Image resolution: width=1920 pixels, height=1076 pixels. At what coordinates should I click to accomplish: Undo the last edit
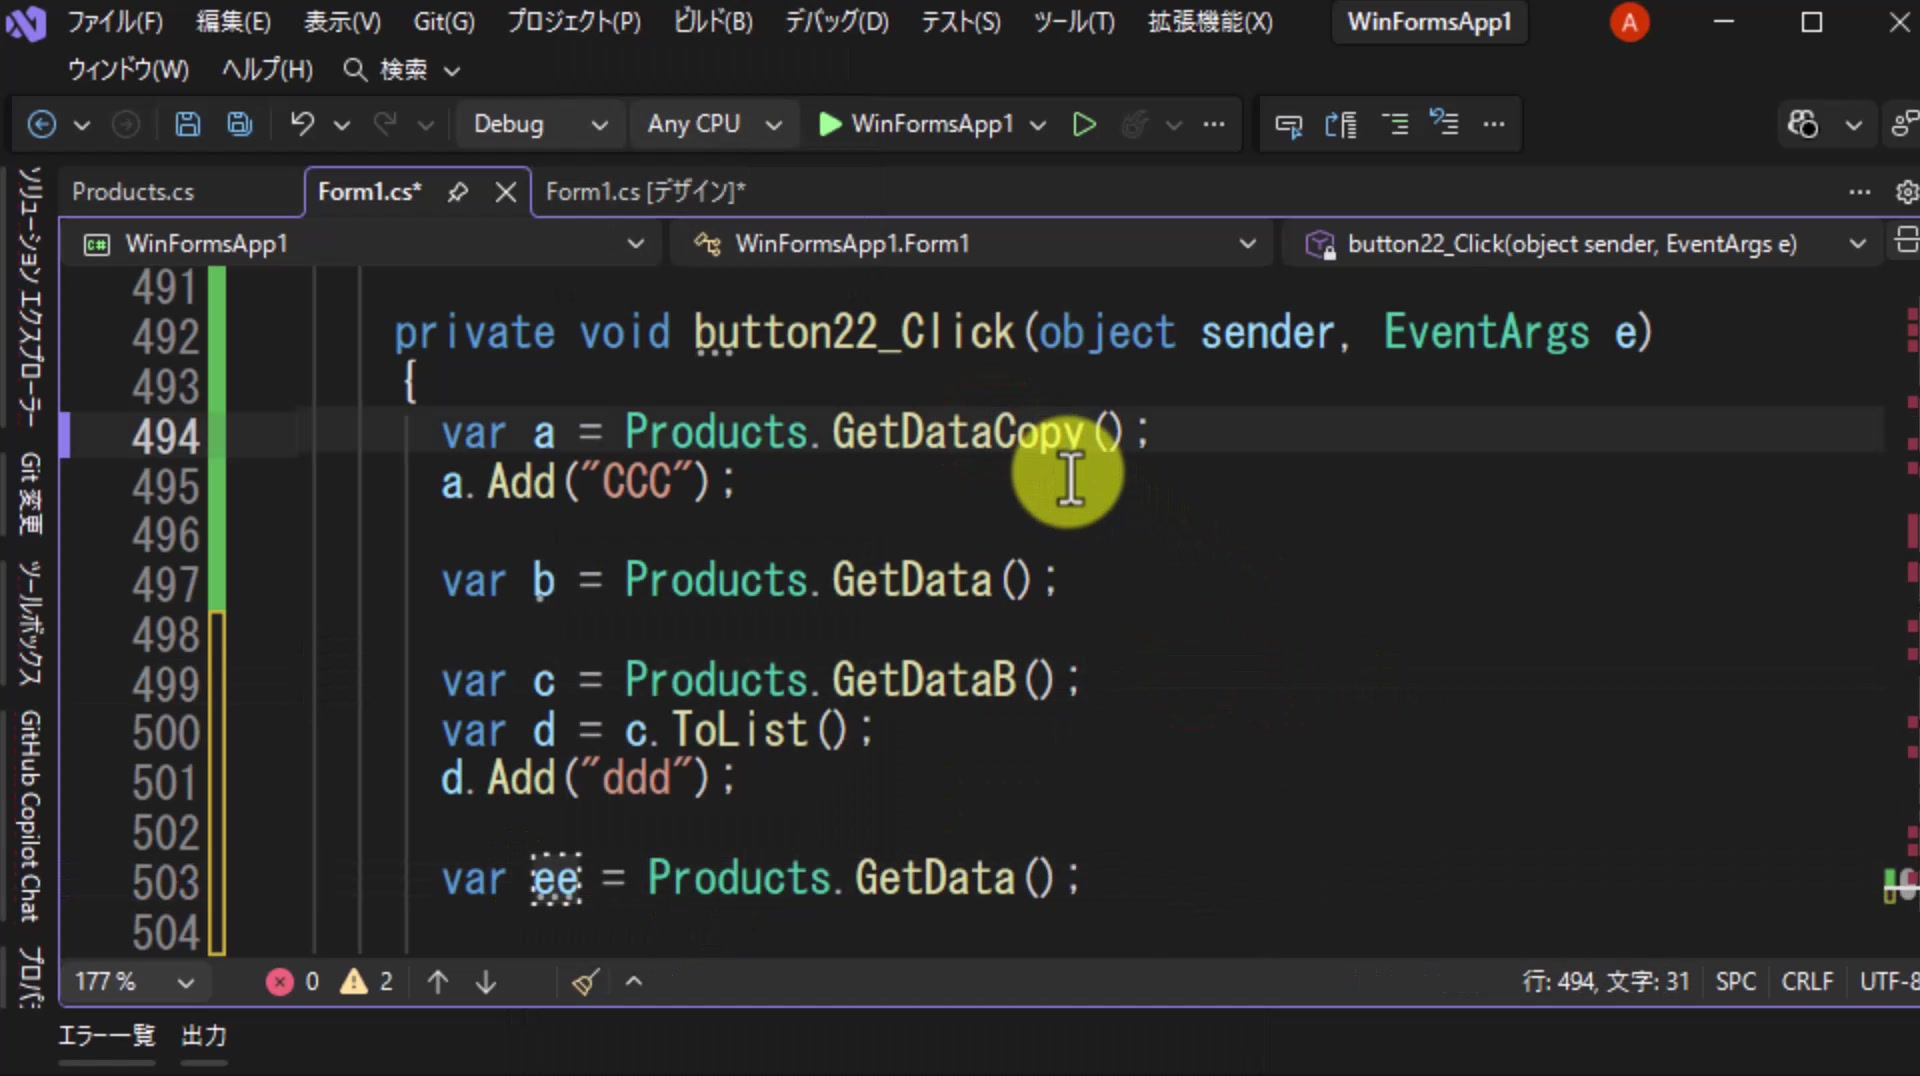[302, 124]
